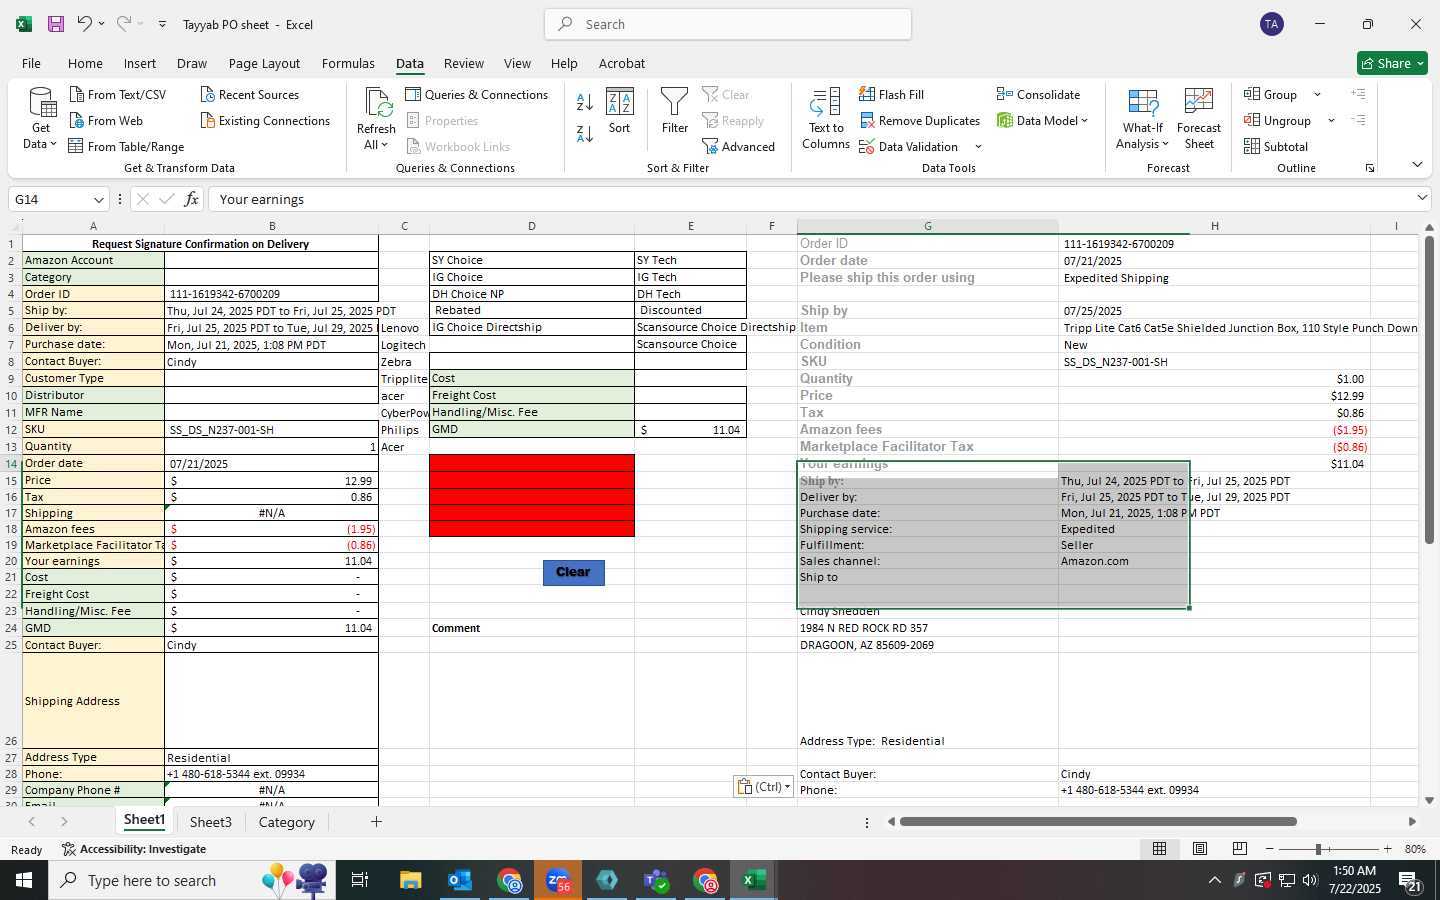Switch to the Insert tab
Image resolution: width=1440 pixels, height=900 pixels.
140,63
